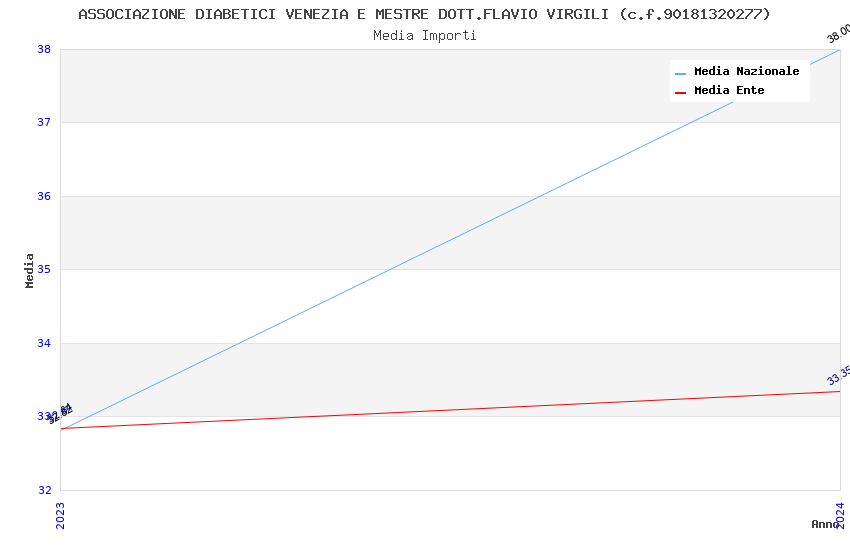
Task: Click the y-axis tick label 36
Action: (x=44, y=196)
